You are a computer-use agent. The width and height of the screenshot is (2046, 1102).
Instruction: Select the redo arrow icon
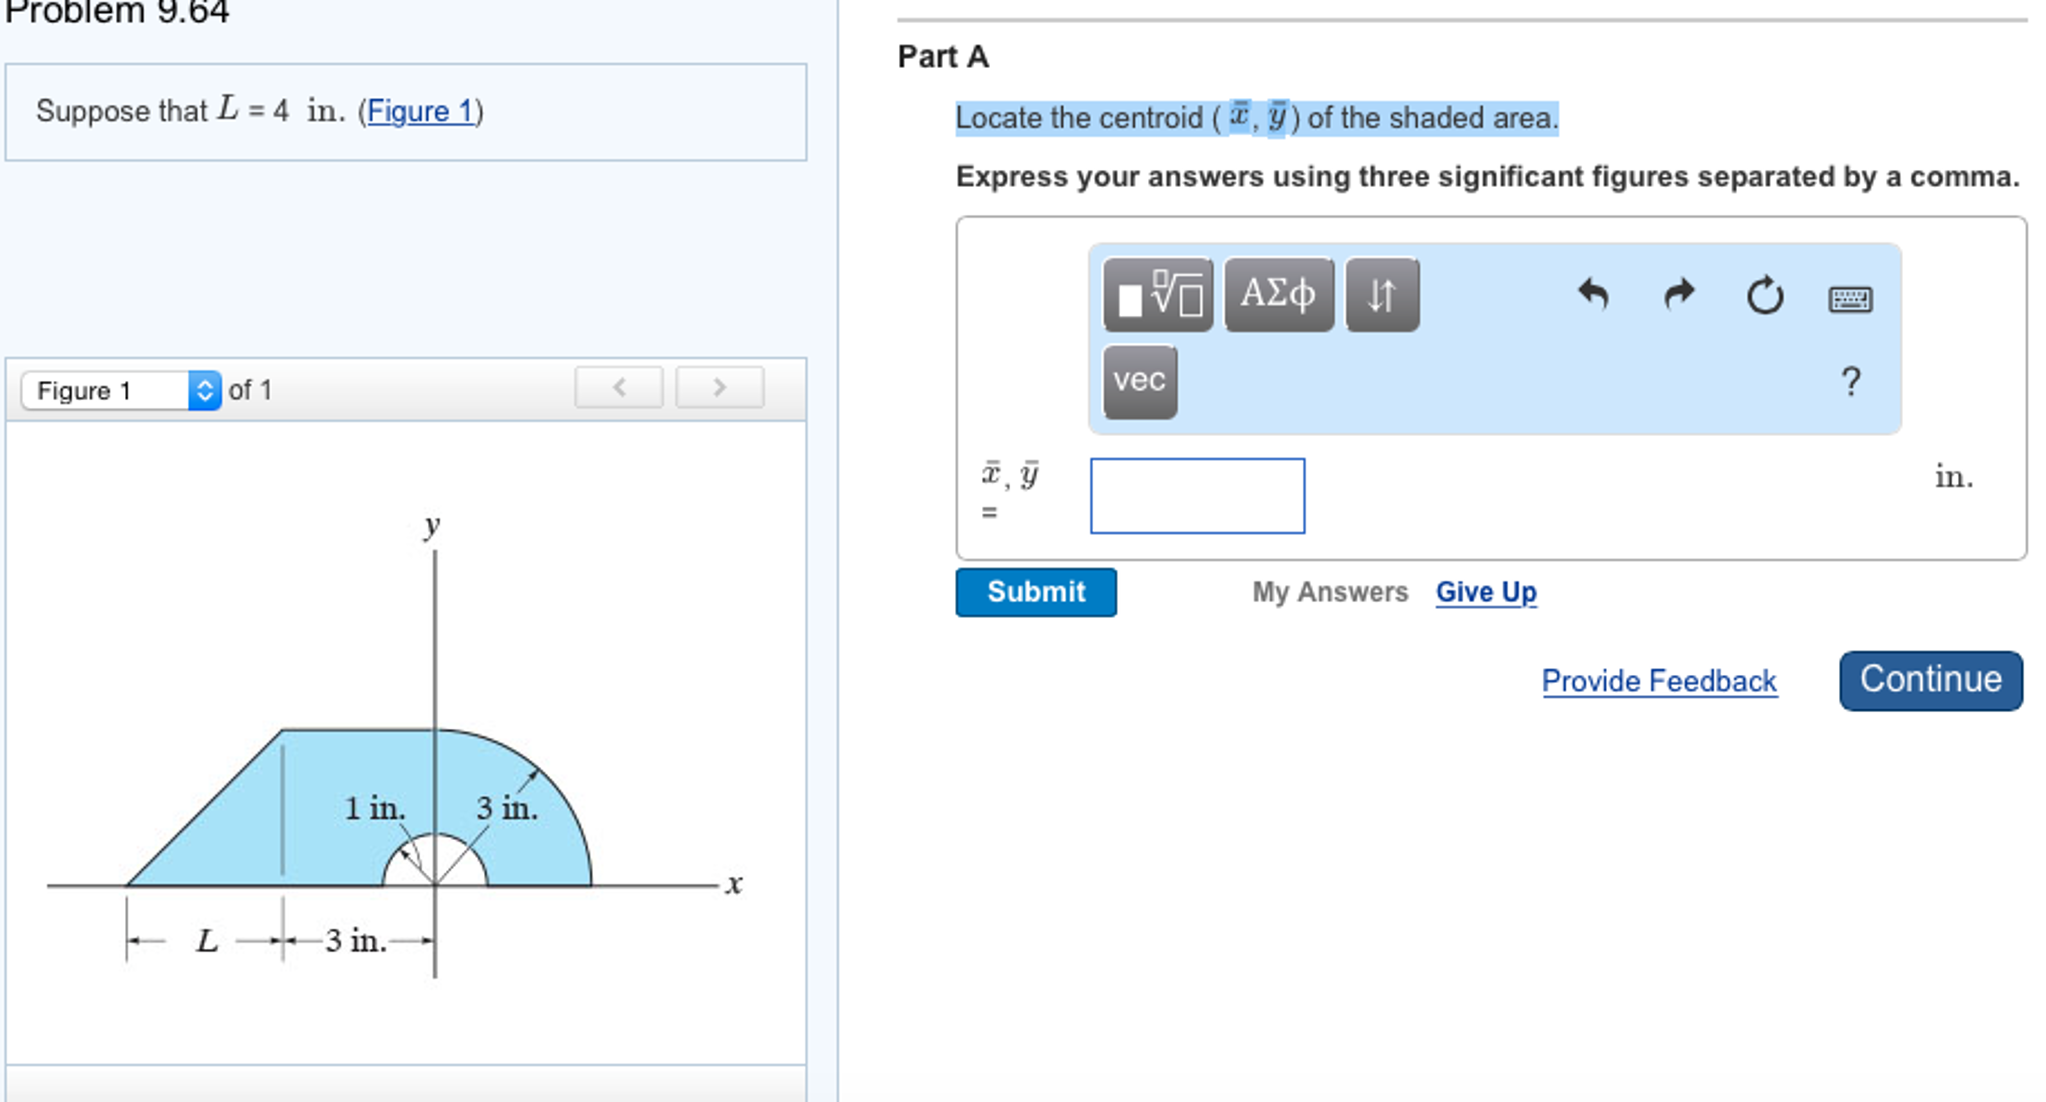pyautogui.click(x=1679, y=292)
